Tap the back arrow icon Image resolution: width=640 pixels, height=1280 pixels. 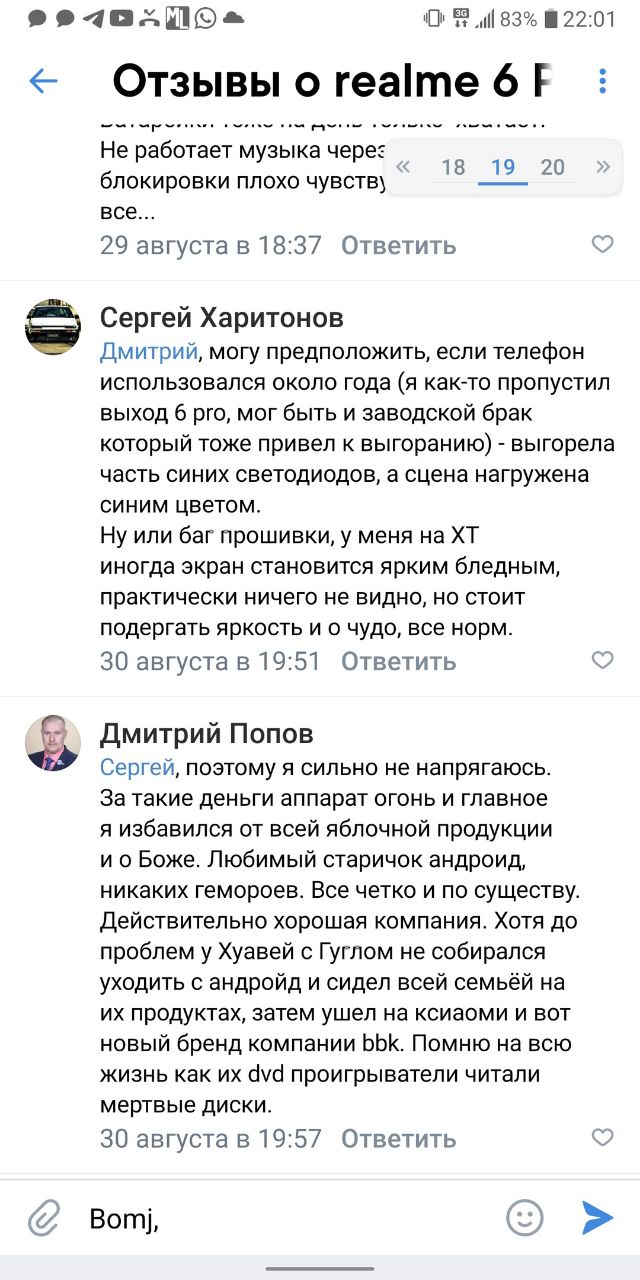click(43, 81)
